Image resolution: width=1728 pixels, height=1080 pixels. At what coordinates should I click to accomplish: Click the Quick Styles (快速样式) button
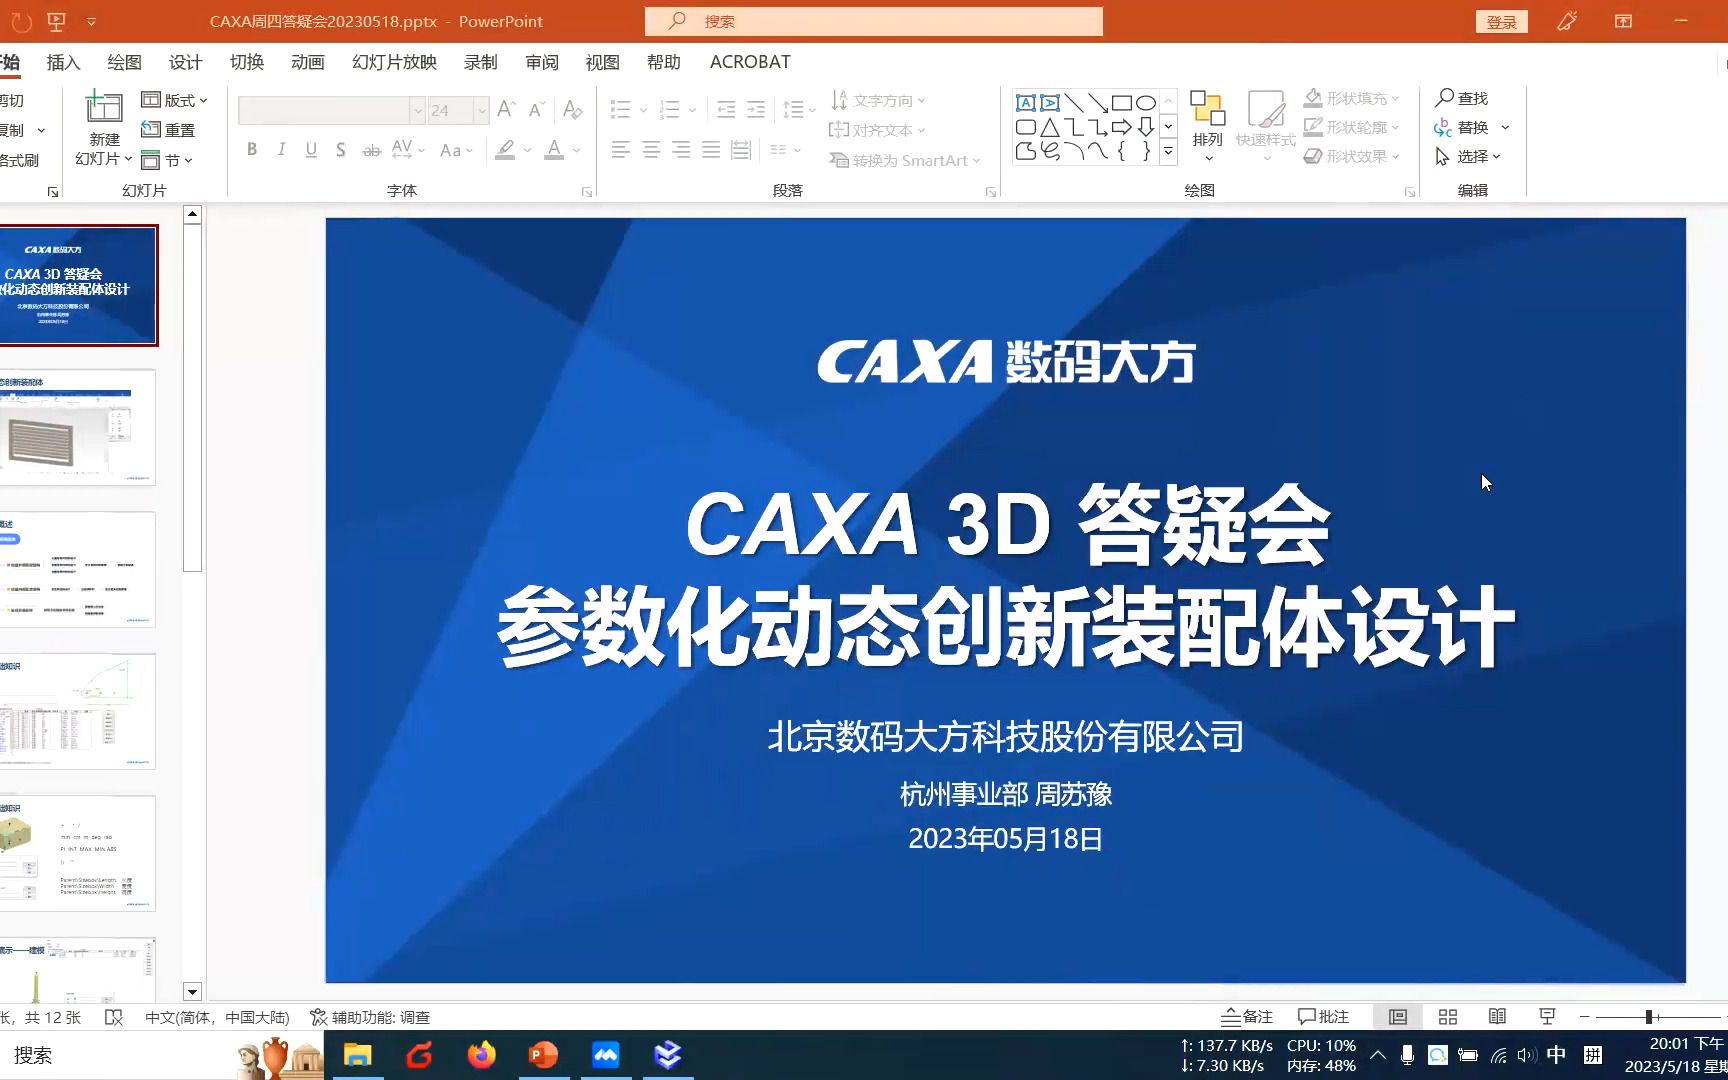coord(1266,125)
